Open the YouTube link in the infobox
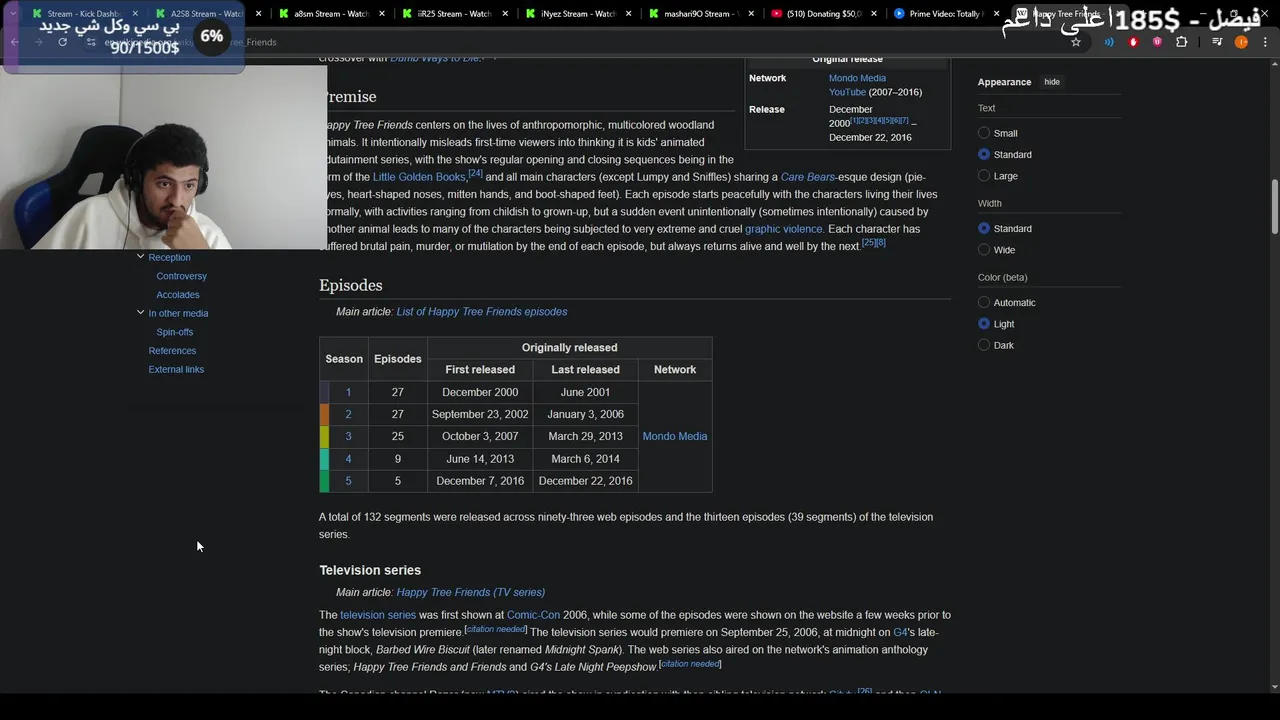This screenshot has height=720, width=1280. pyautogui.click(x=847, y=92)
